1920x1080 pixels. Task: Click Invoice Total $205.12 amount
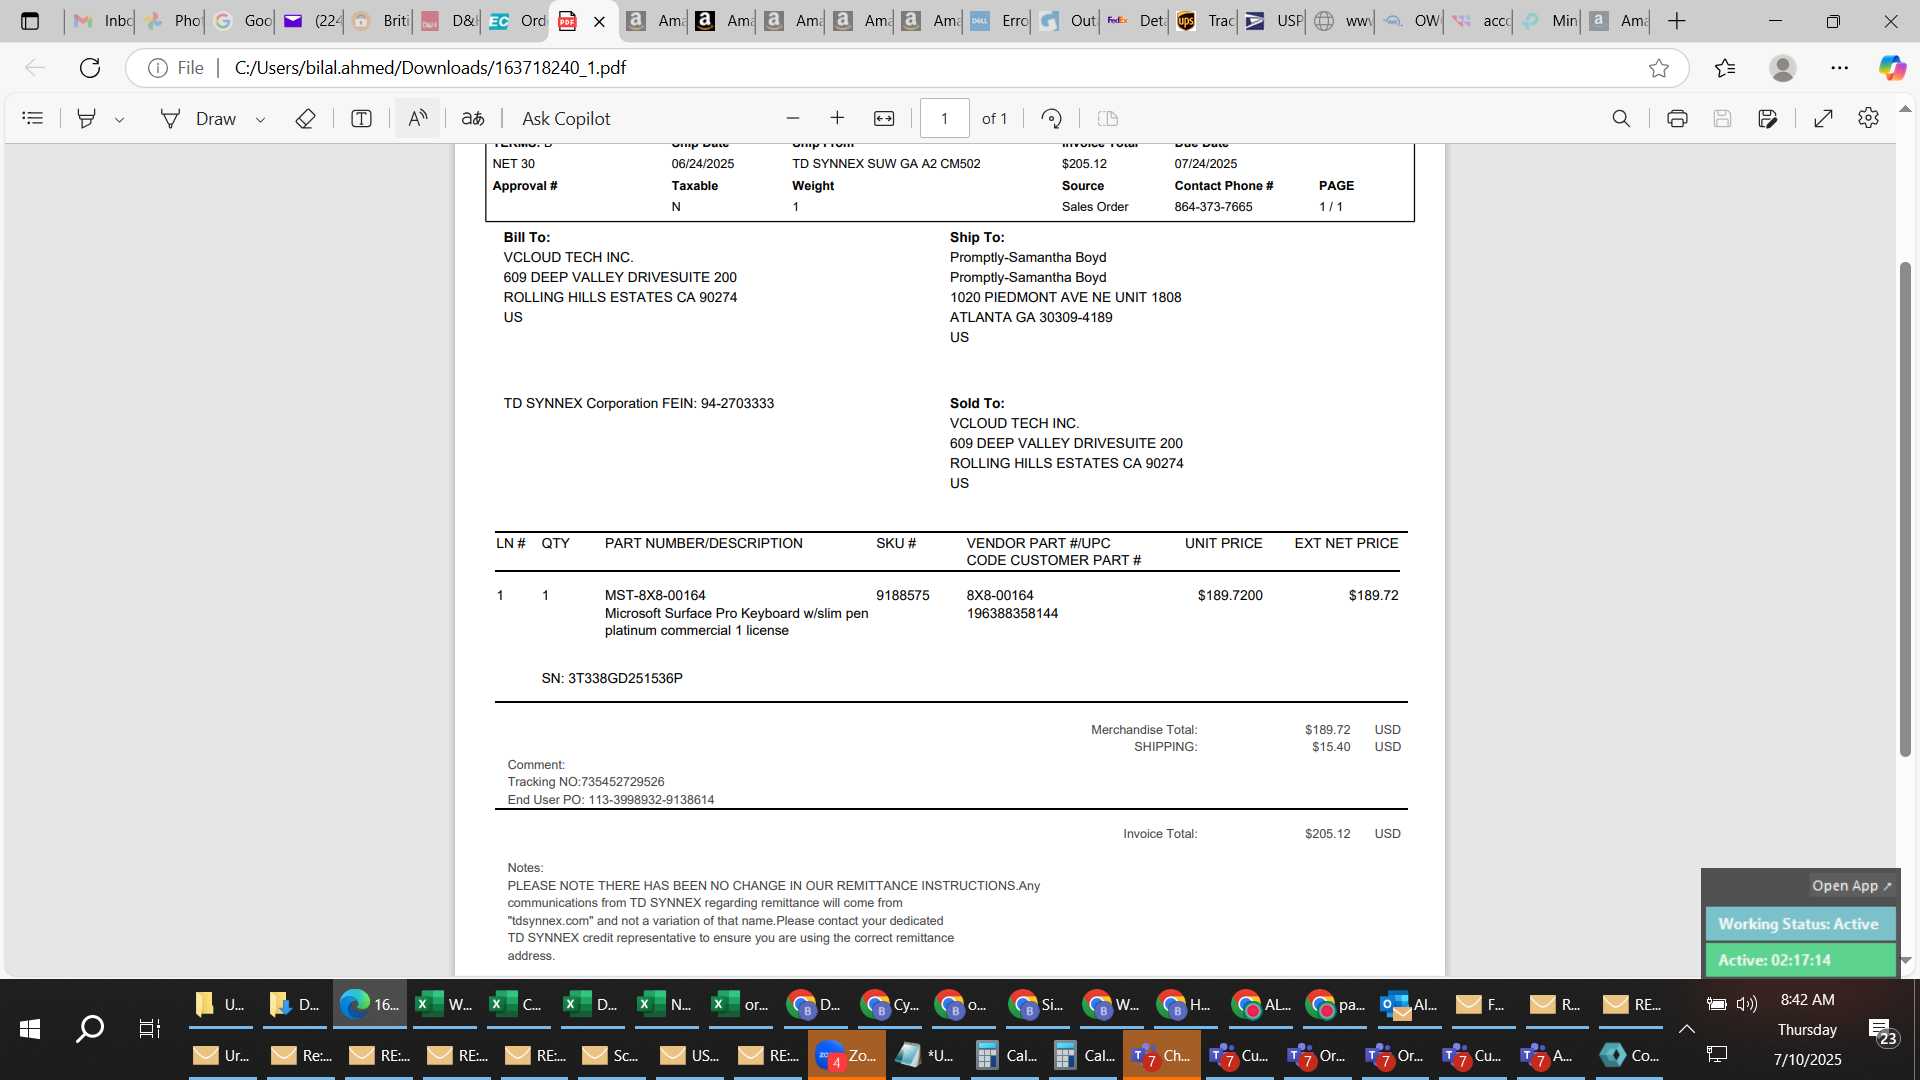tap(1327, 834)
